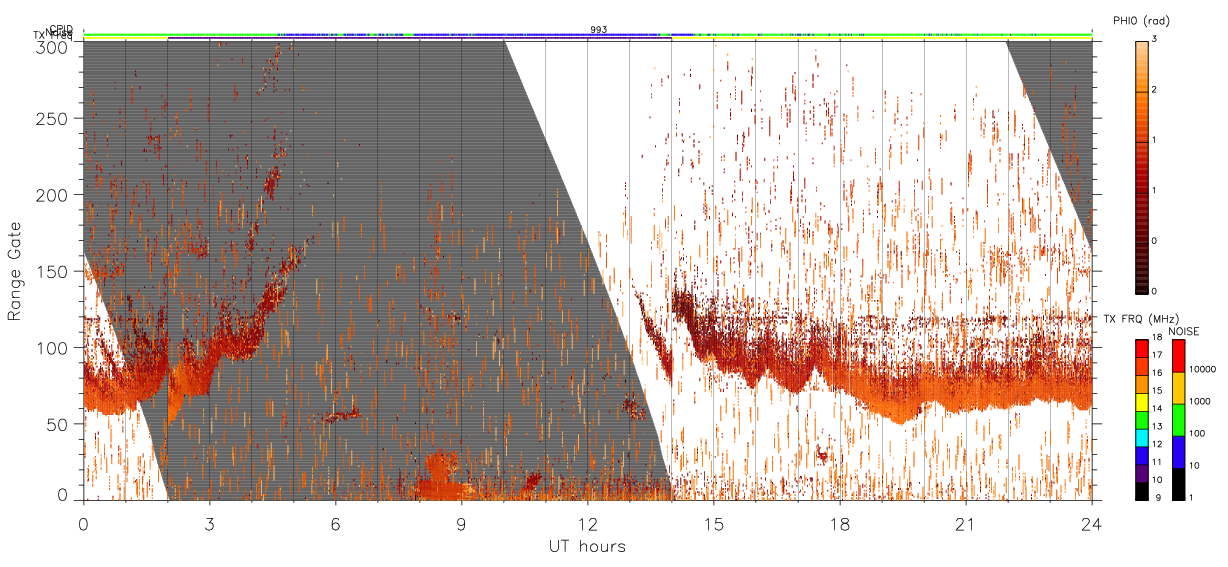Click the x-axis tick label '9'

coord(461,524)
